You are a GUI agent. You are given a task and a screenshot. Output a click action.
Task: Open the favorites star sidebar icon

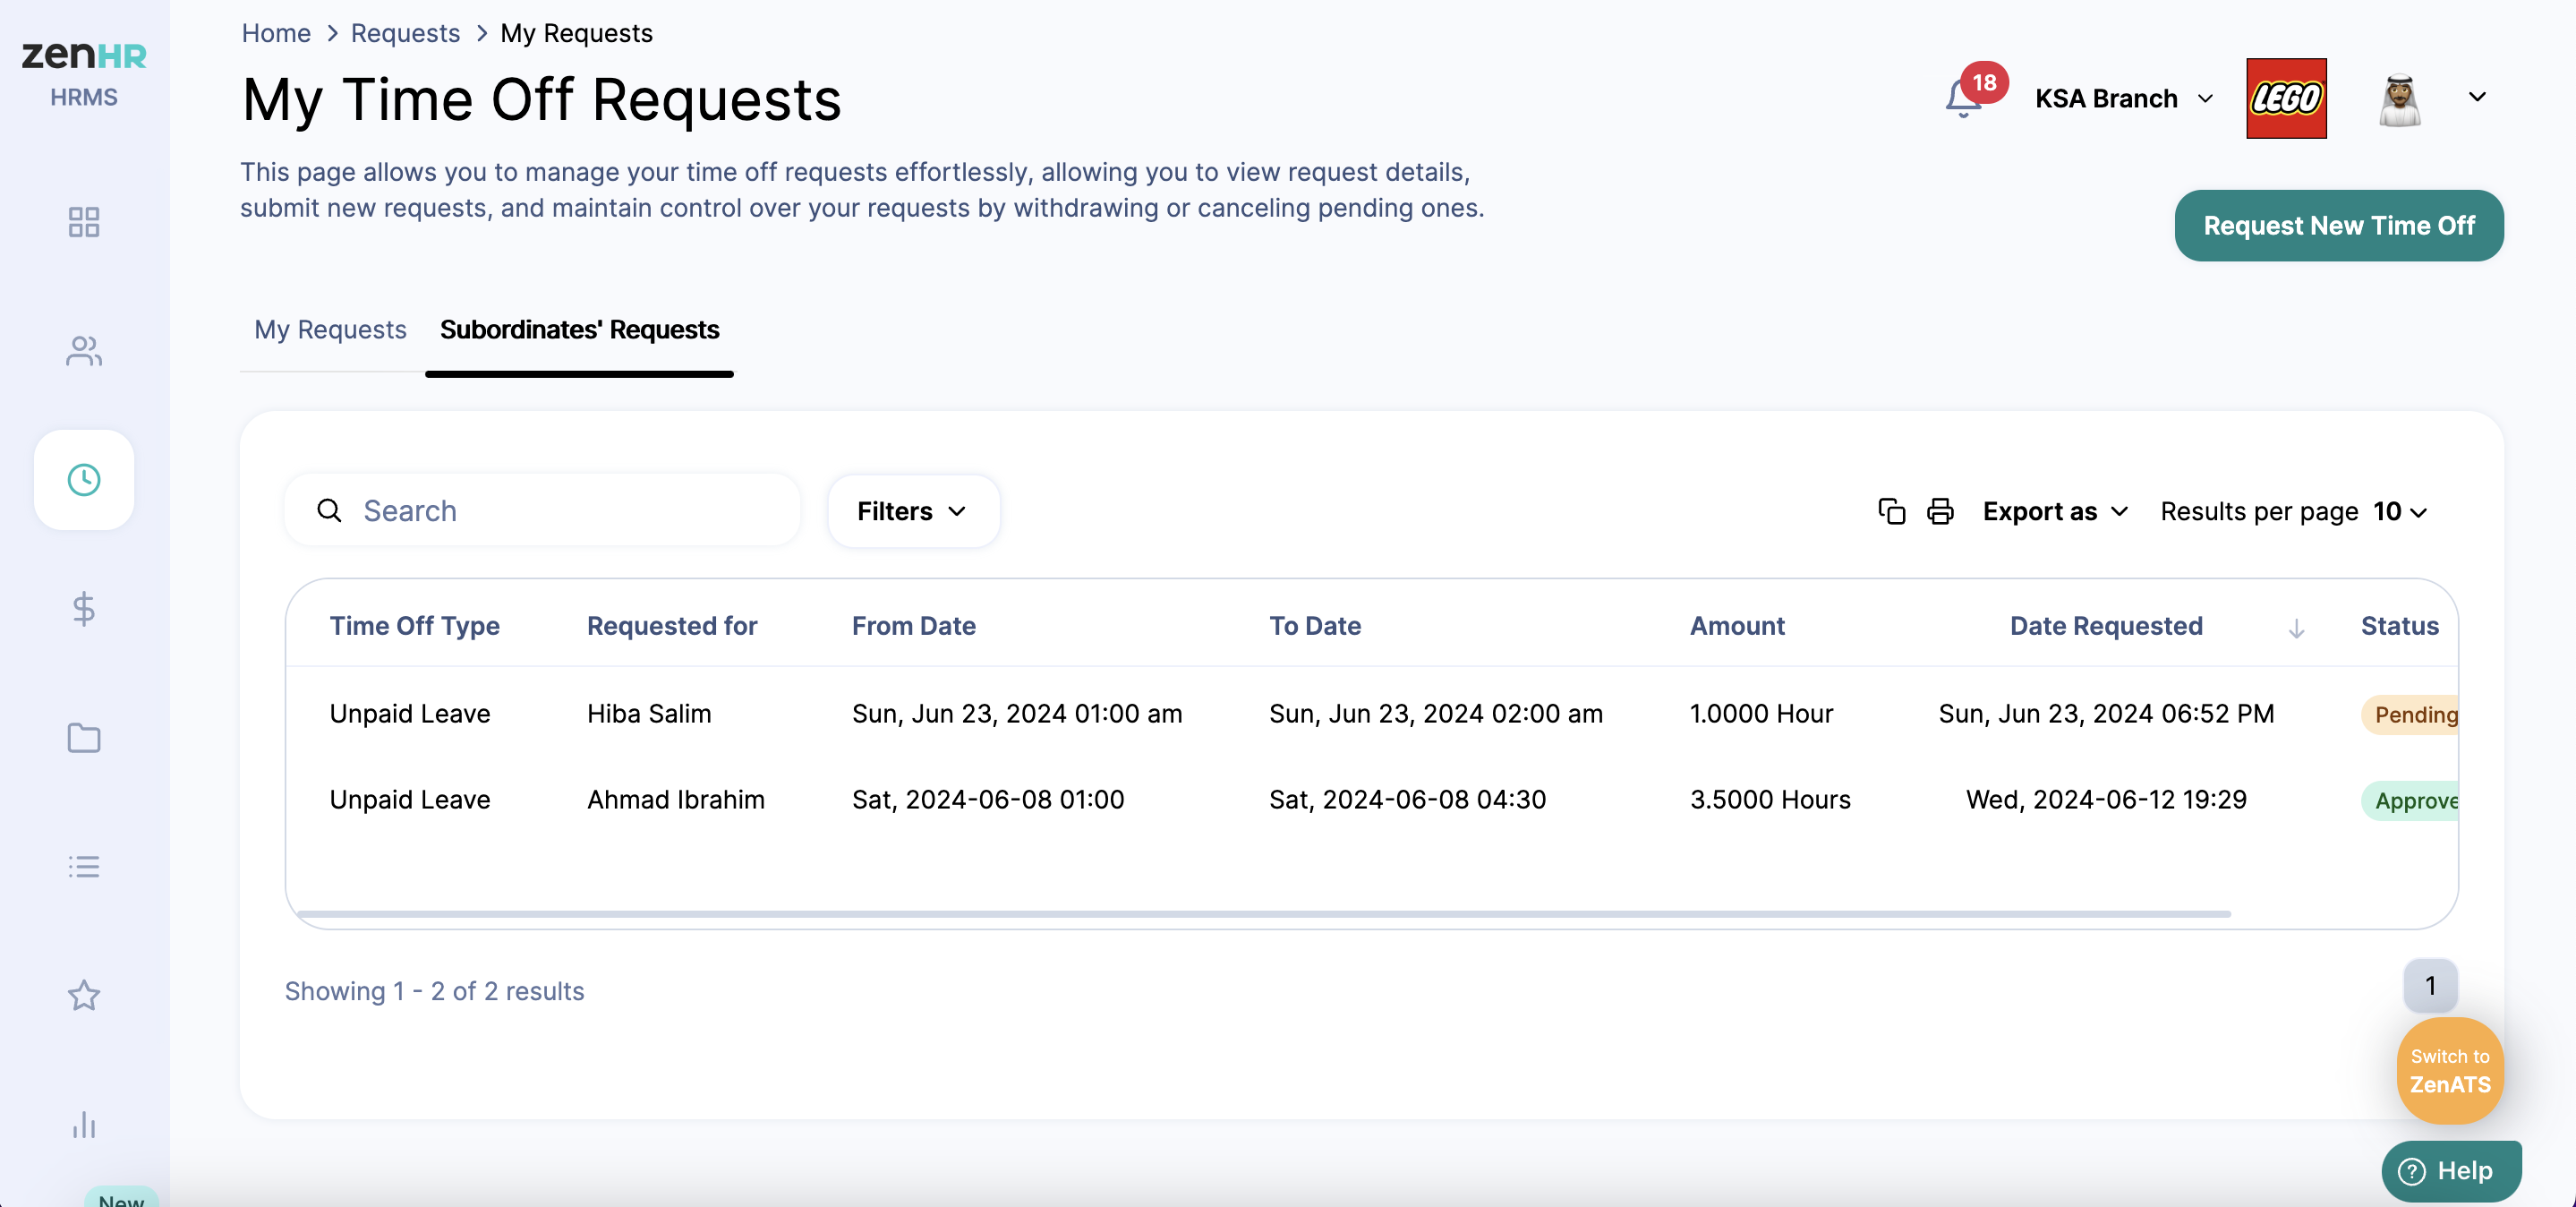(x=84, y=995)
